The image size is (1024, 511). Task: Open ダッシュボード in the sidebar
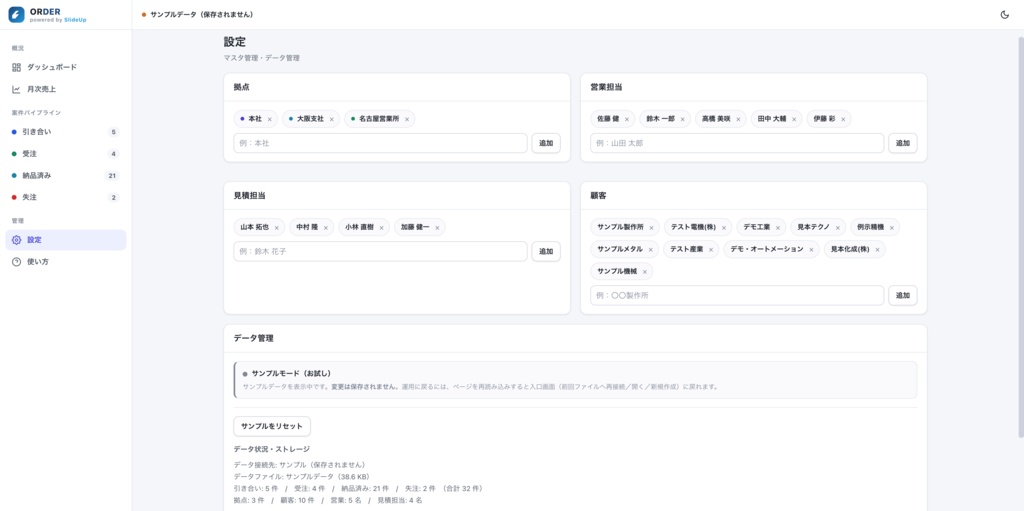[65, 67]
